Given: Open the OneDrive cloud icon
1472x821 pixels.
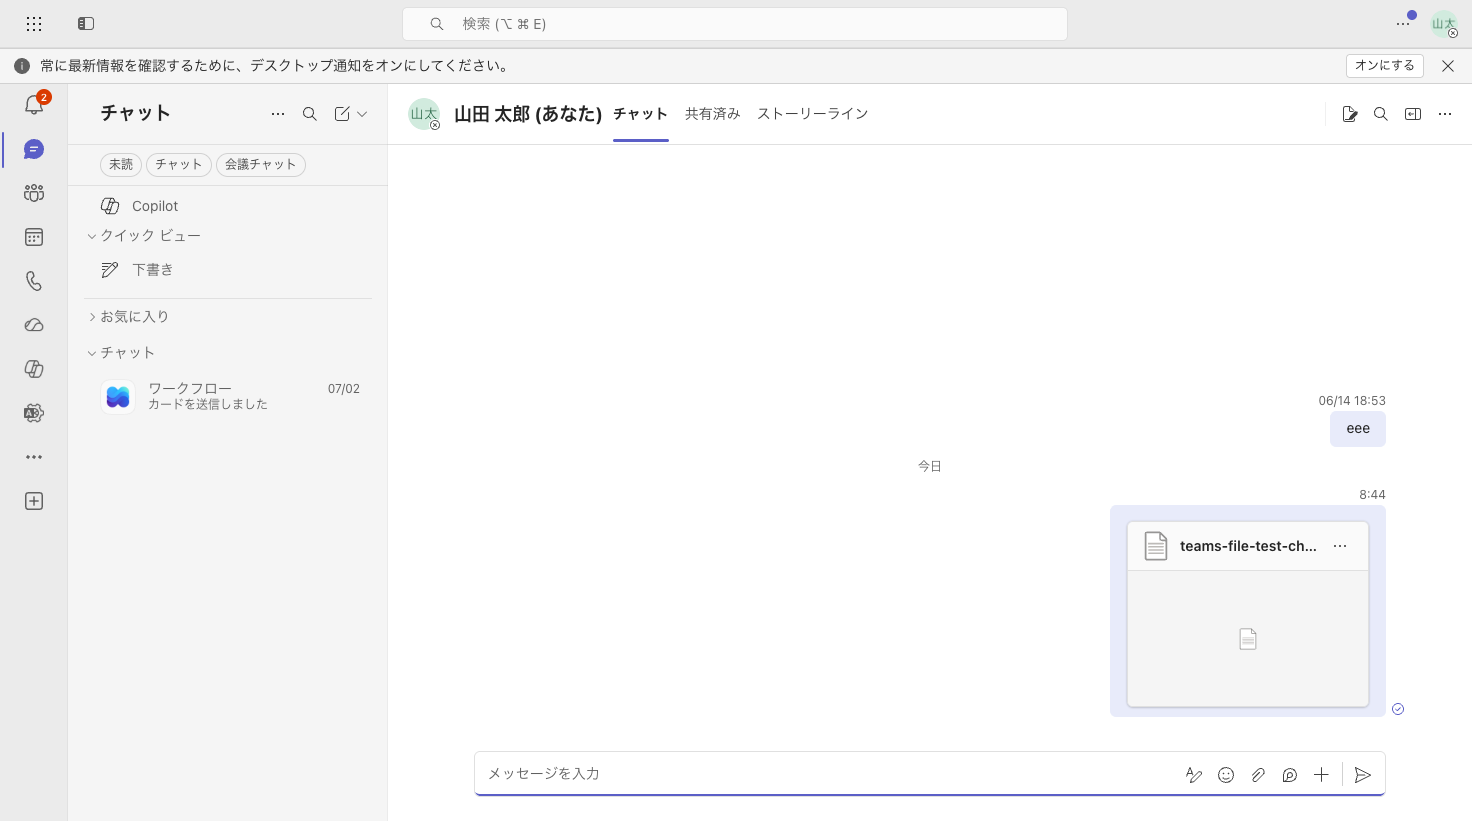Looking at the screenshot, I should coord(34,325).
